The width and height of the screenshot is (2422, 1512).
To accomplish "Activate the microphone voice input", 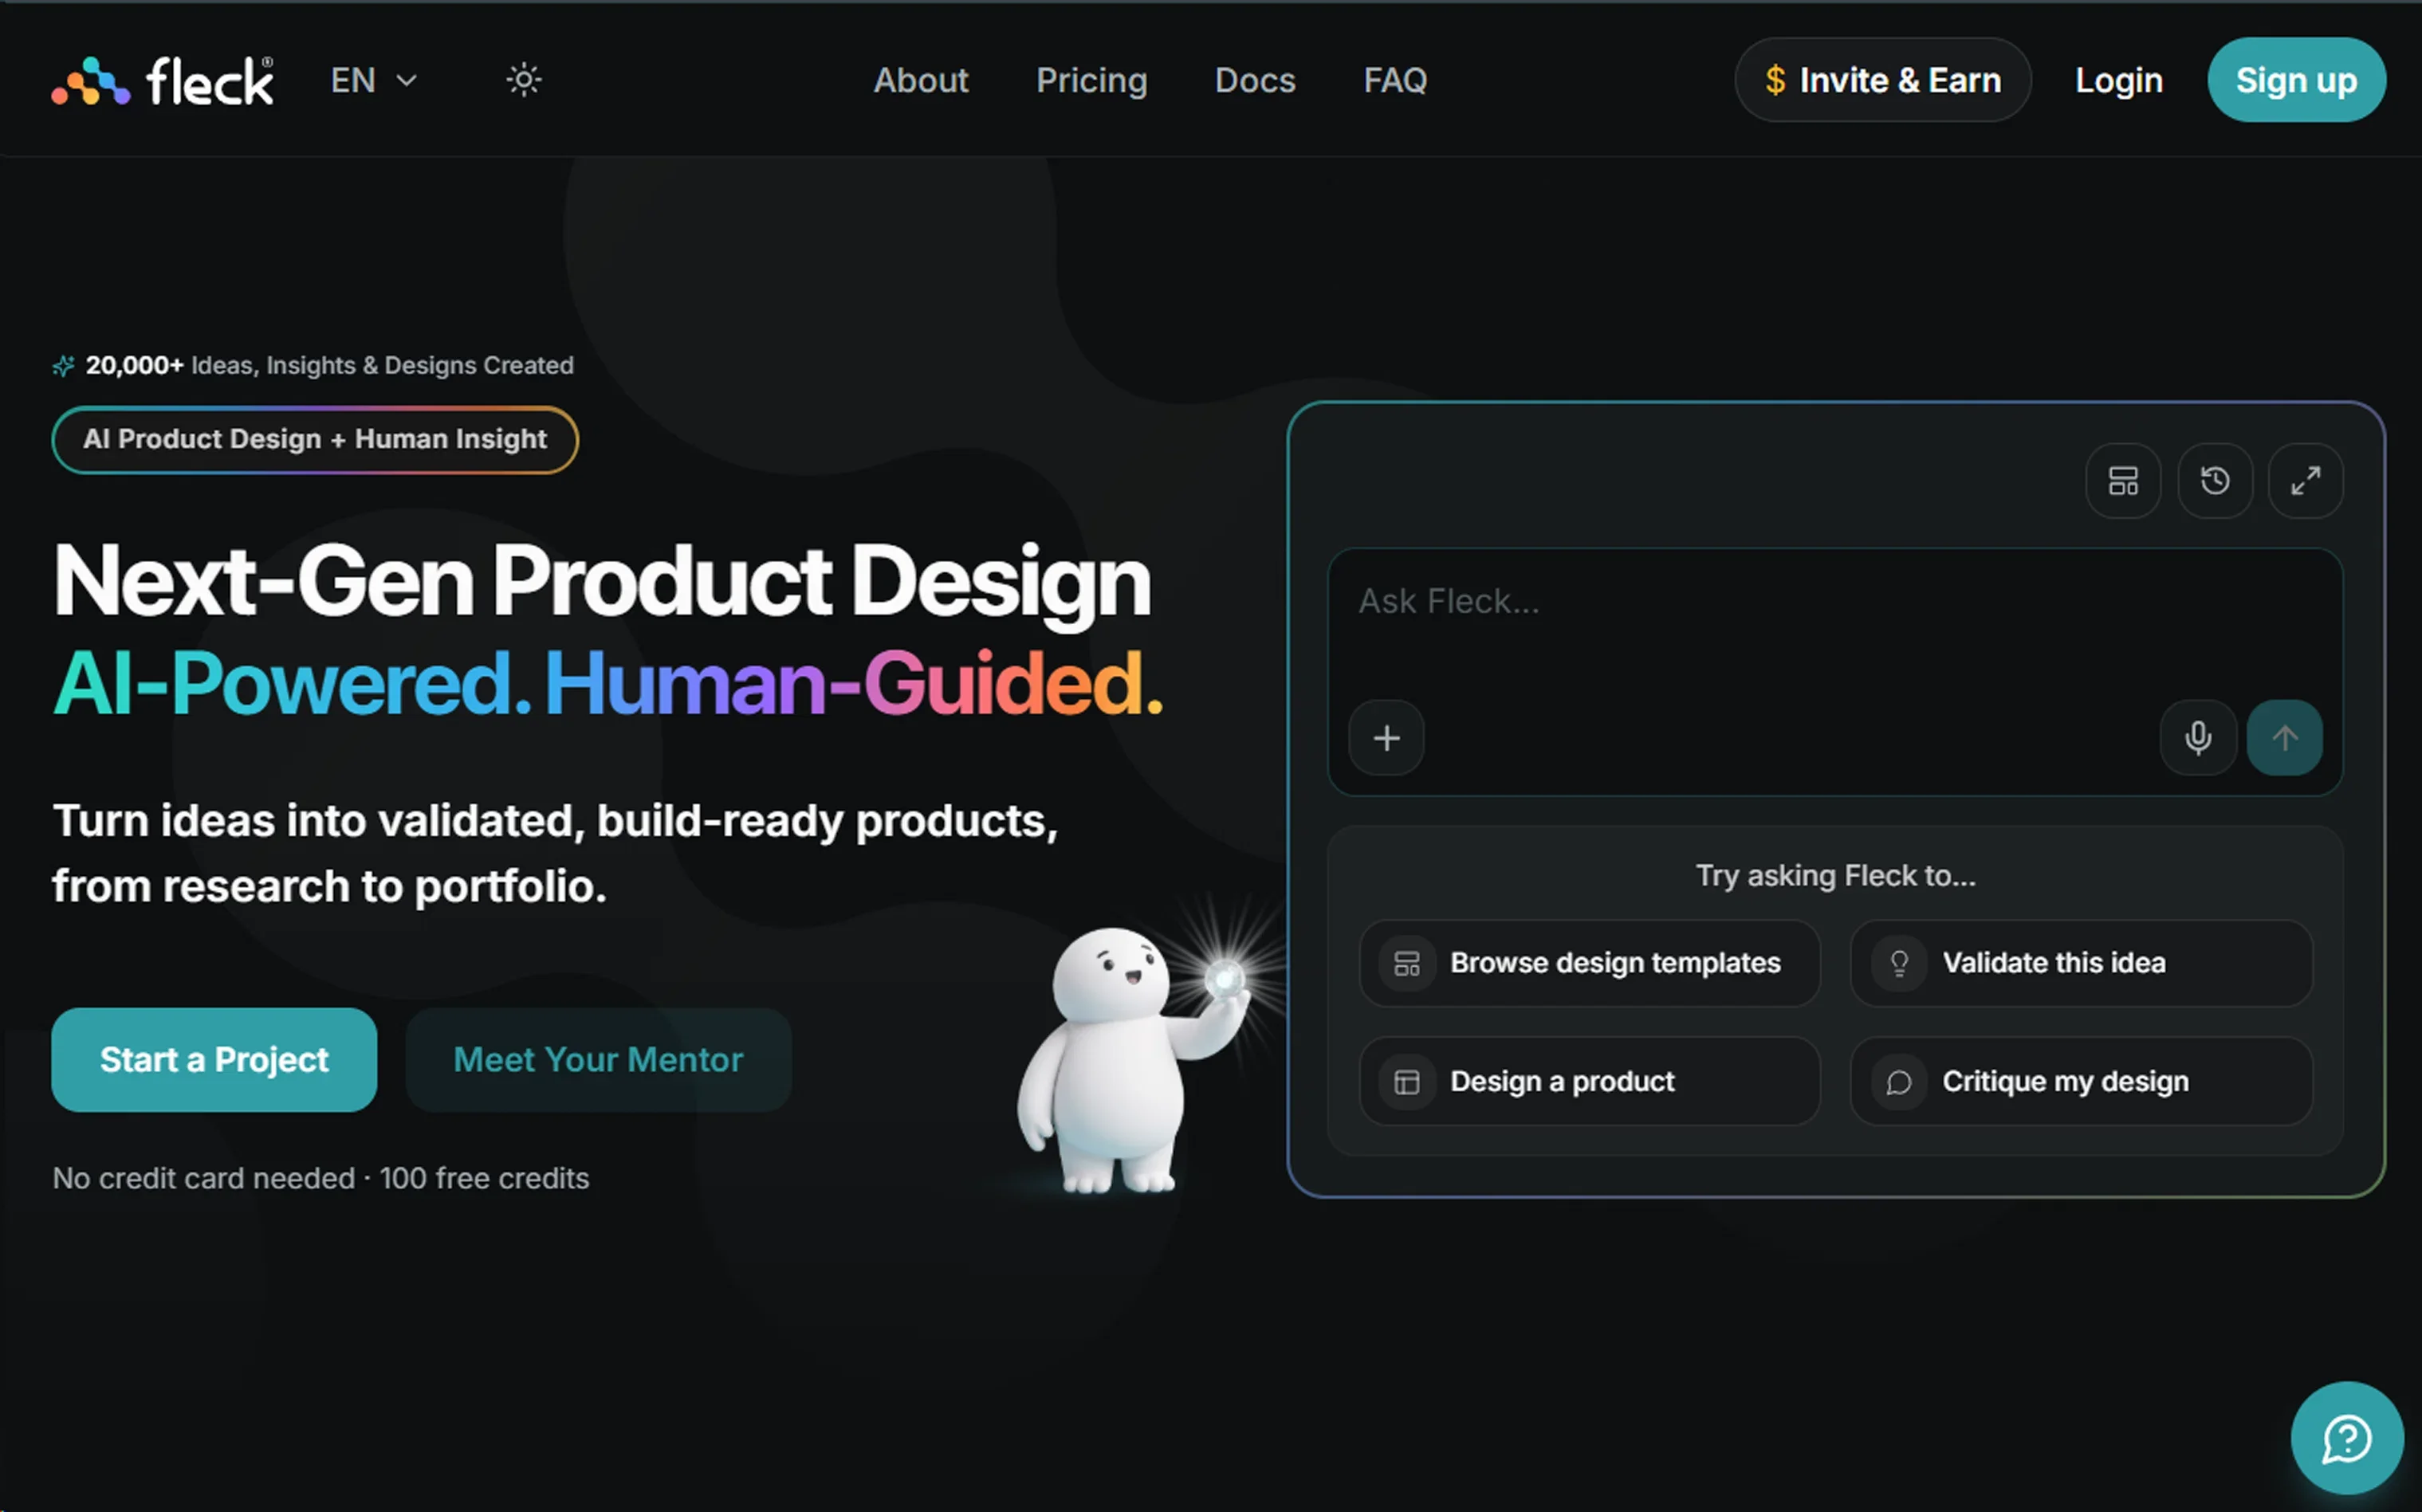I will click(x=2197, y=738).
